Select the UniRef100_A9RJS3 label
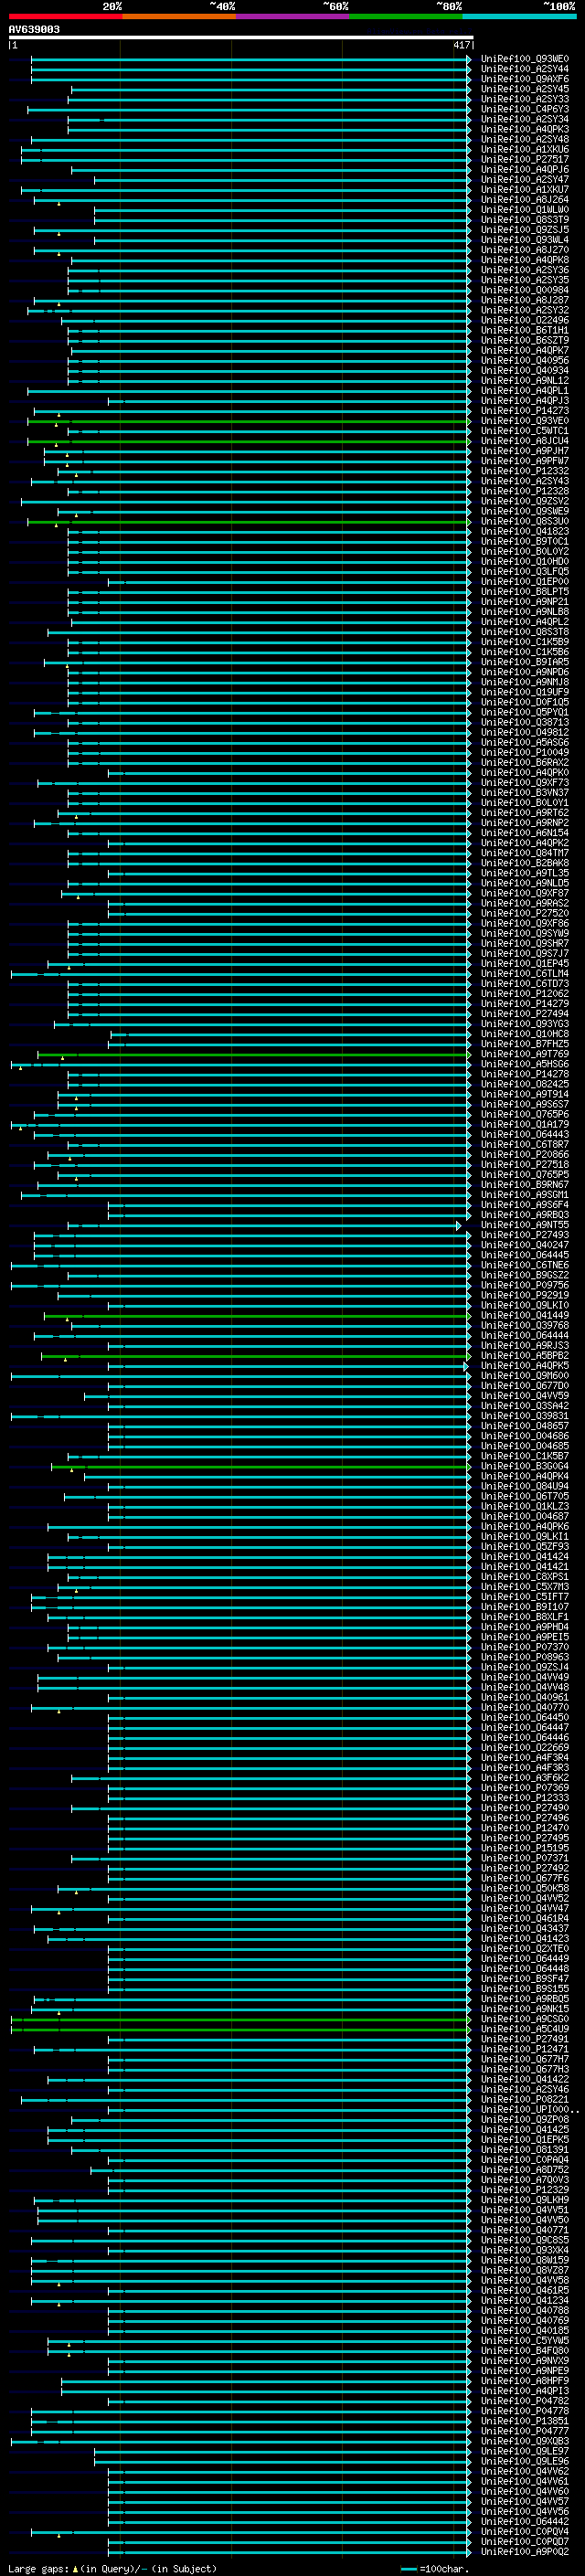 point(524,1346)
